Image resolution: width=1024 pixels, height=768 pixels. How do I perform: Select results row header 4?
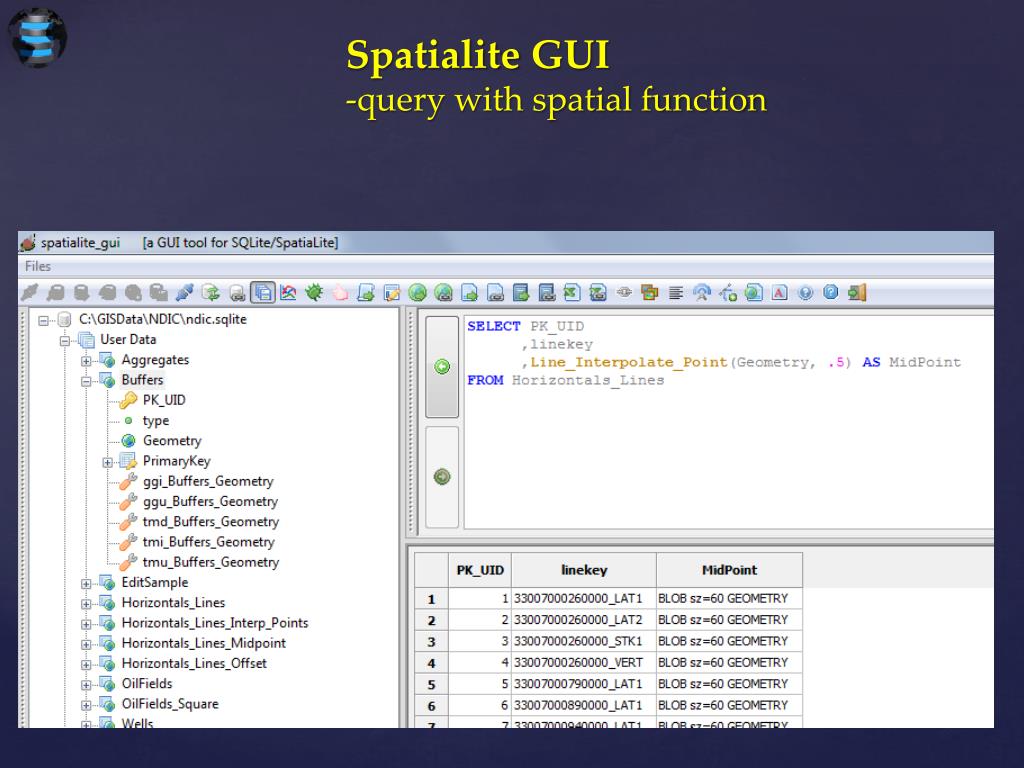coord(432,663)
